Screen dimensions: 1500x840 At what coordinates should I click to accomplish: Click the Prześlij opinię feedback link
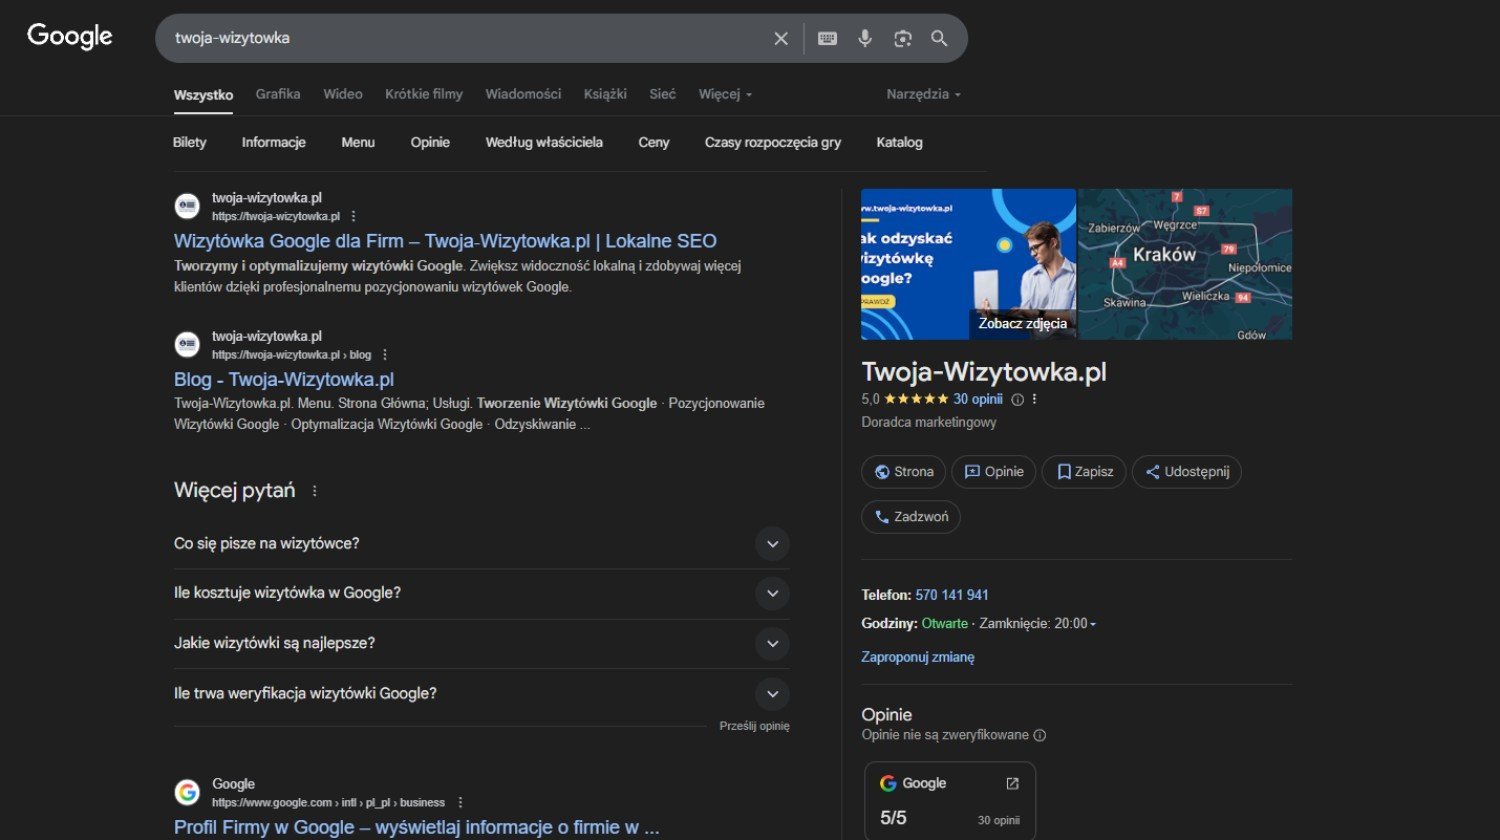pos(754,726)
